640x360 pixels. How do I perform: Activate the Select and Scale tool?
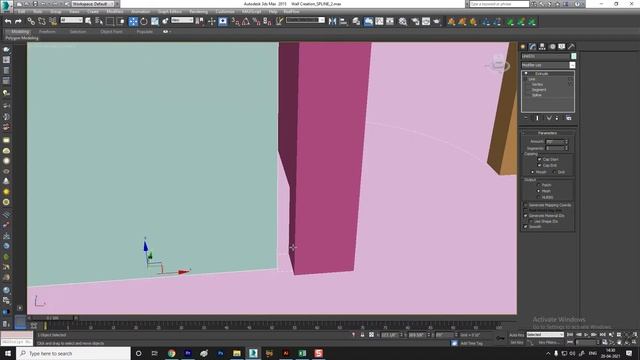click(155, 21)
